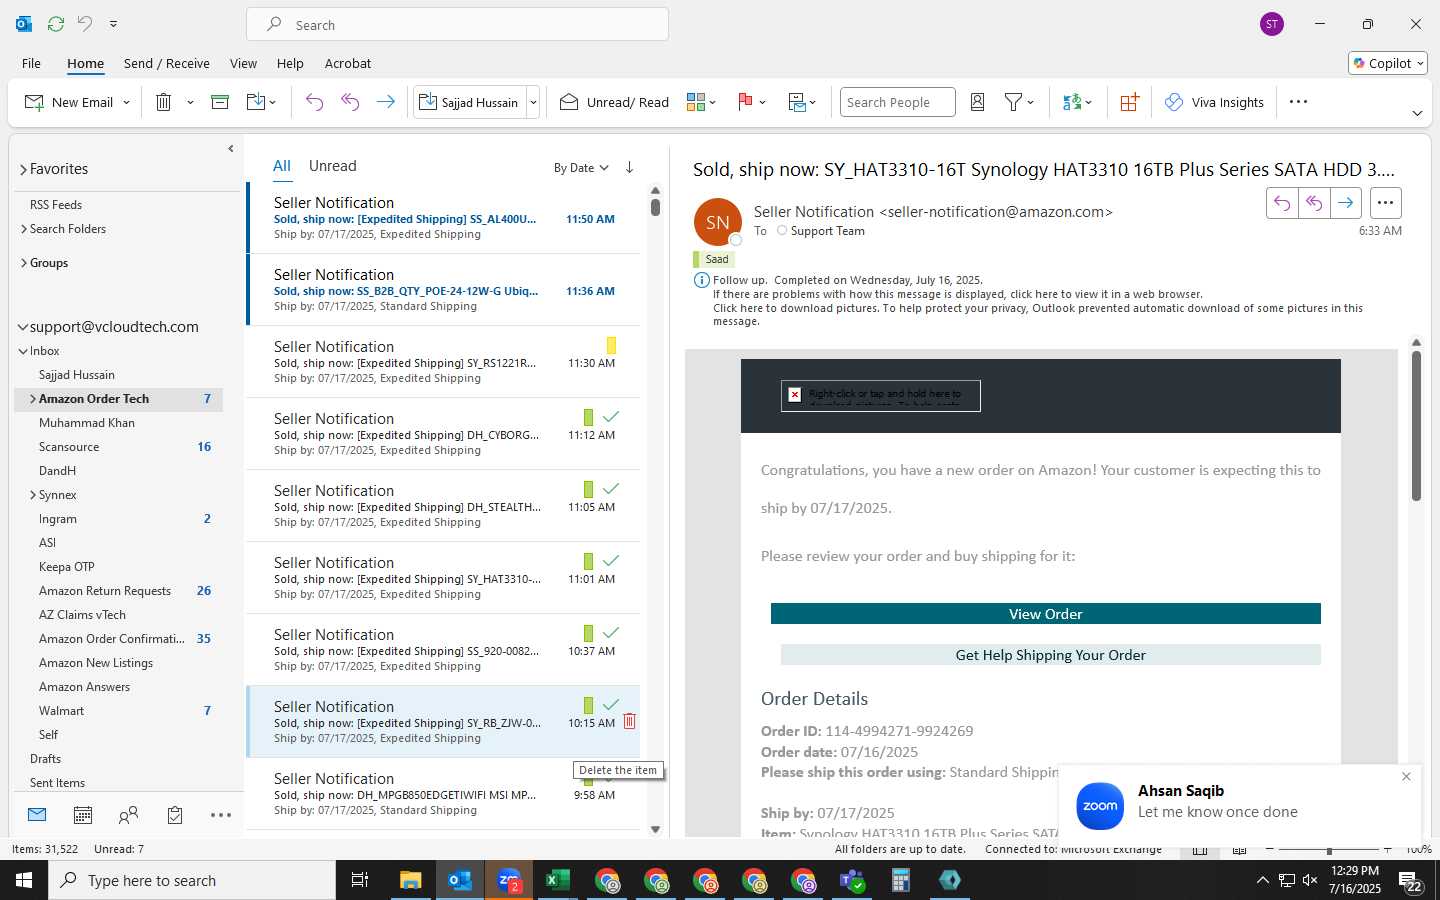Toggle the completed checkmark on 11:12 AM email
Screen dimensions: 1440x900
(611, 416)
